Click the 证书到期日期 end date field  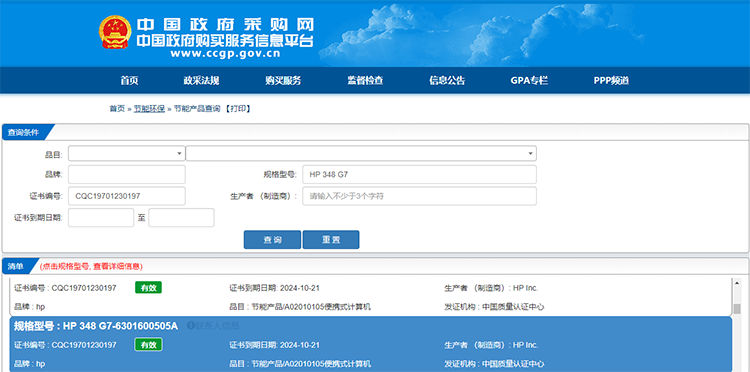pos(181,218)
